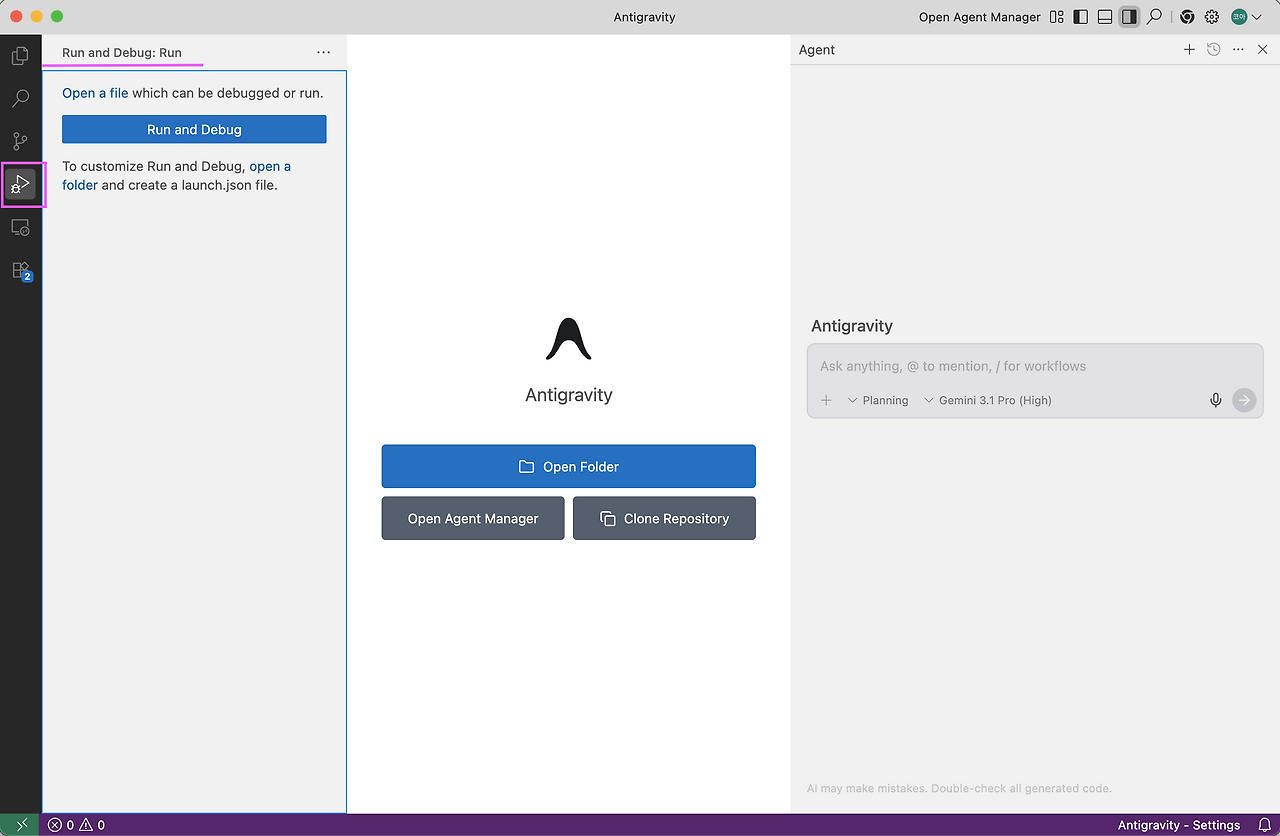Image resolution: width=1280 pixels, height=836 pixels.
Task: Toggle the bottom panel visibility
Action: pos(1105,17)
